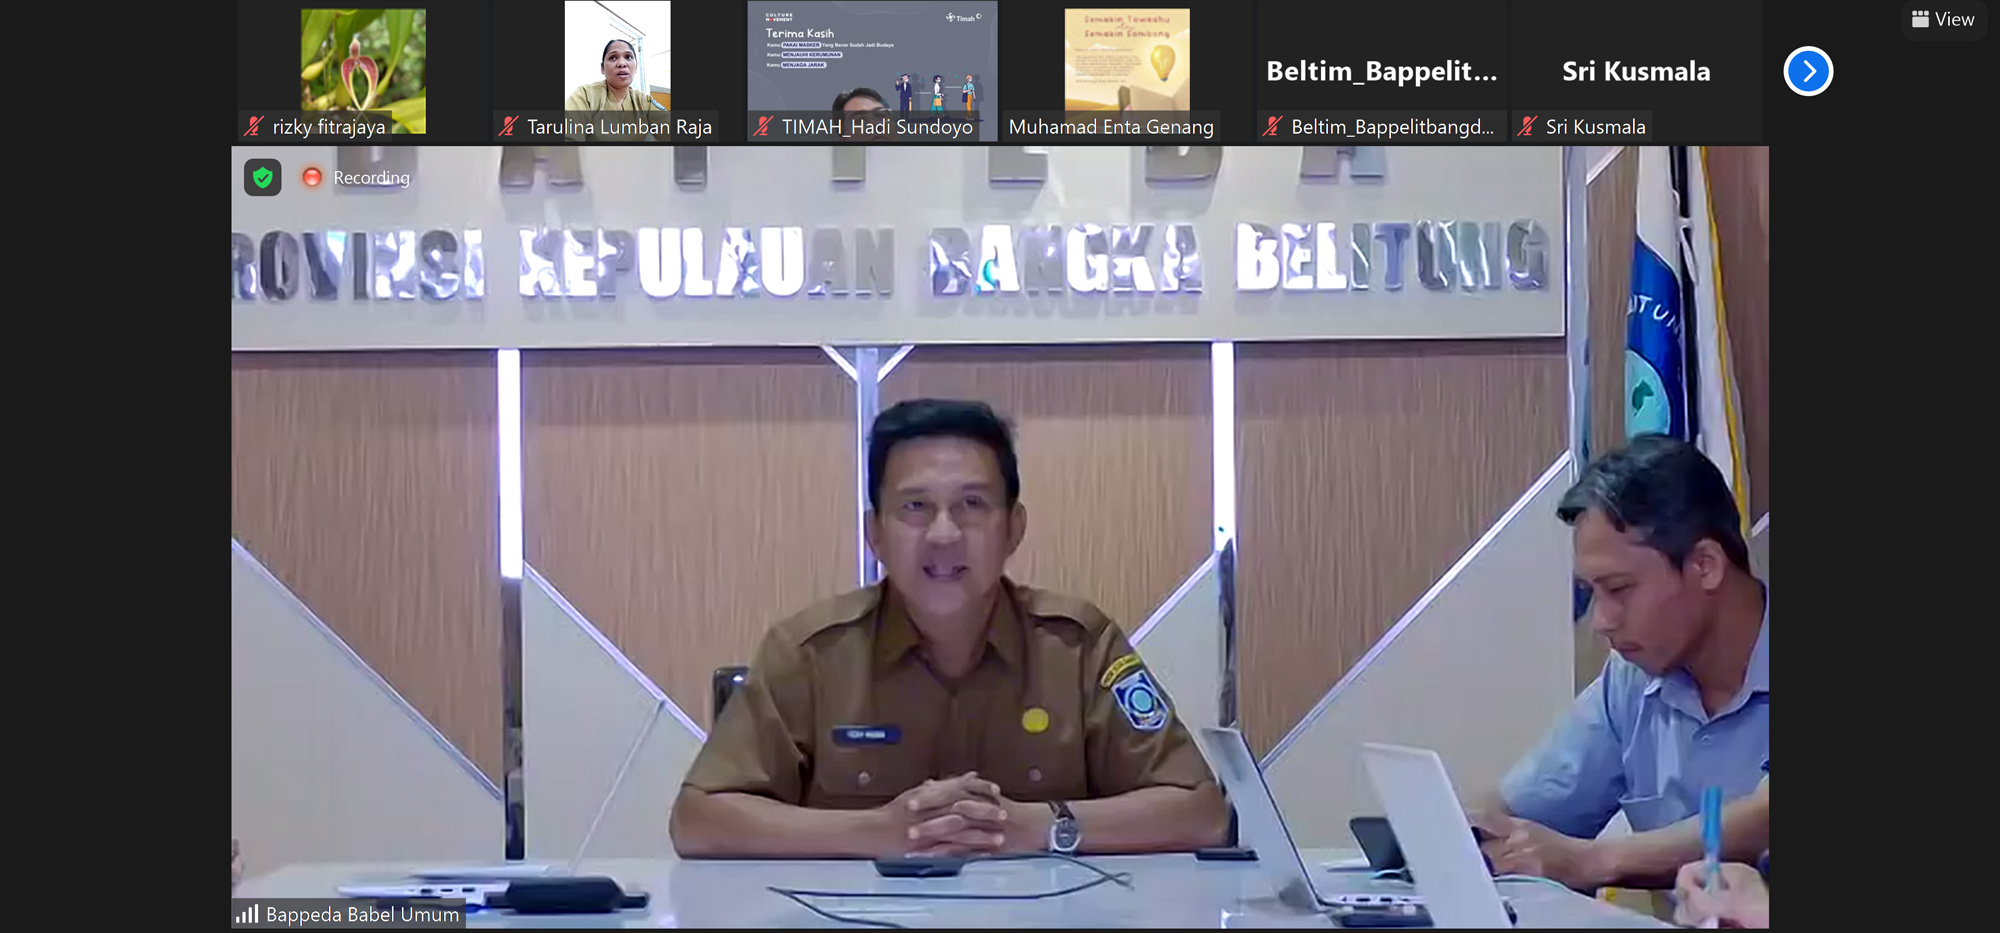The height and width of the screenshot is (933, 2000).
Task: Open the View layout menu
Action: click(x=1943, y=19)
